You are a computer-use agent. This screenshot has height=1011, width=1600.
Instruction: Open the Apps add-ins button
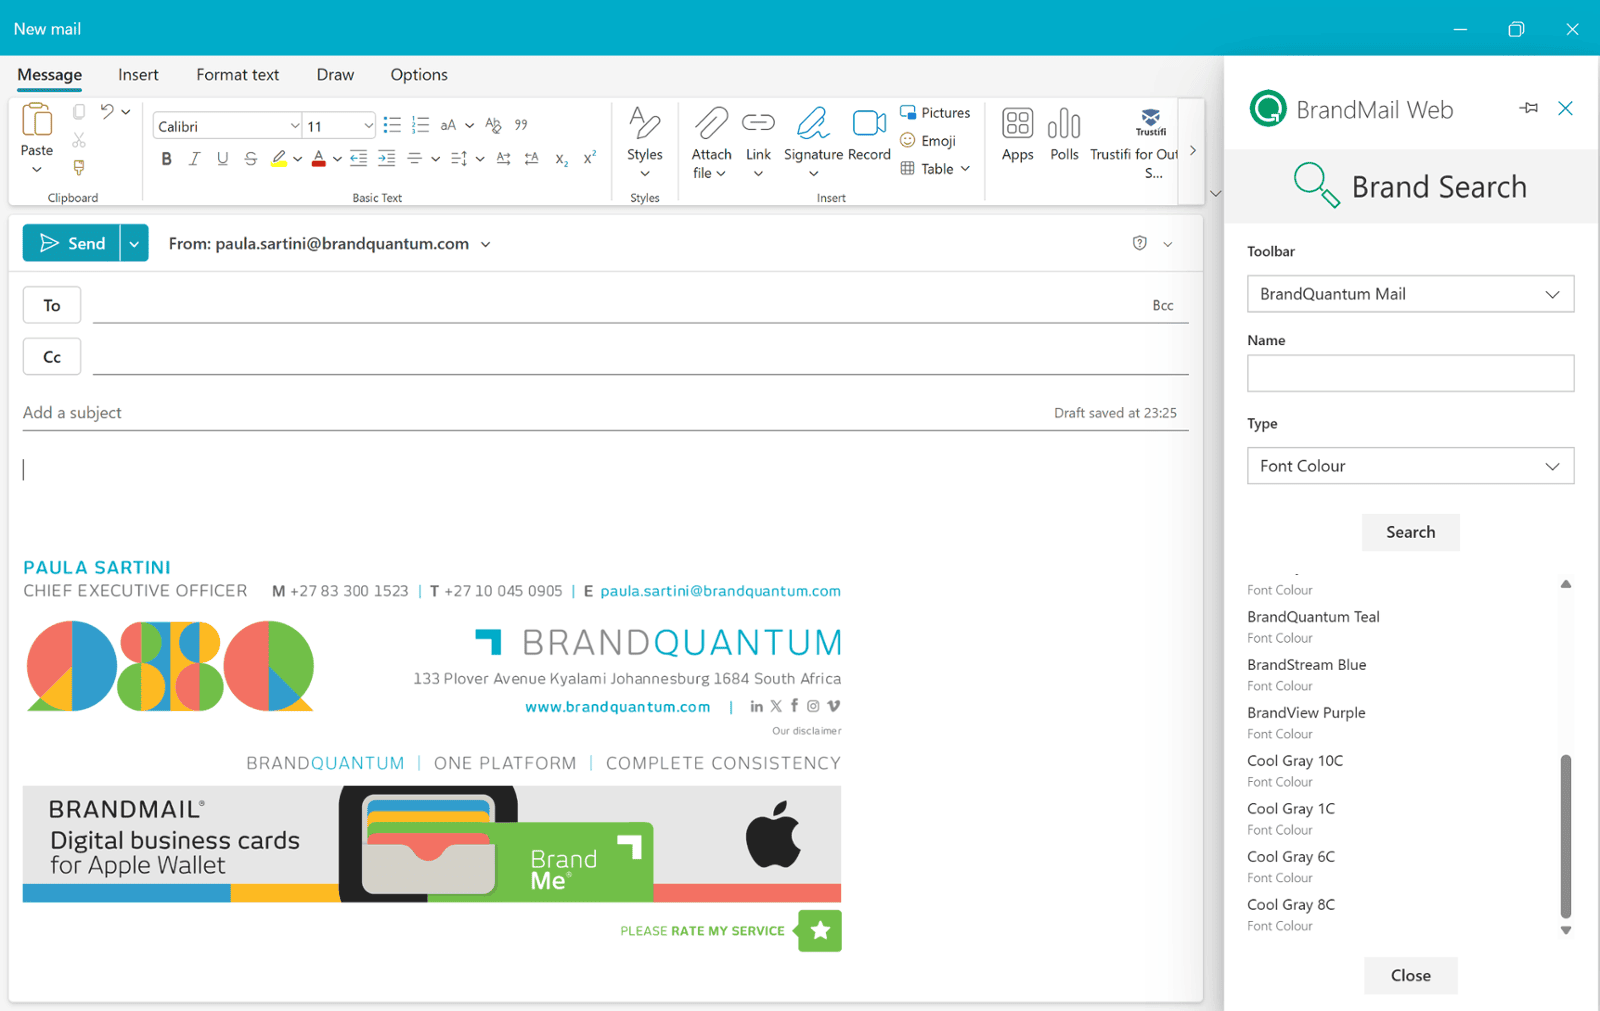point(1017,134)
